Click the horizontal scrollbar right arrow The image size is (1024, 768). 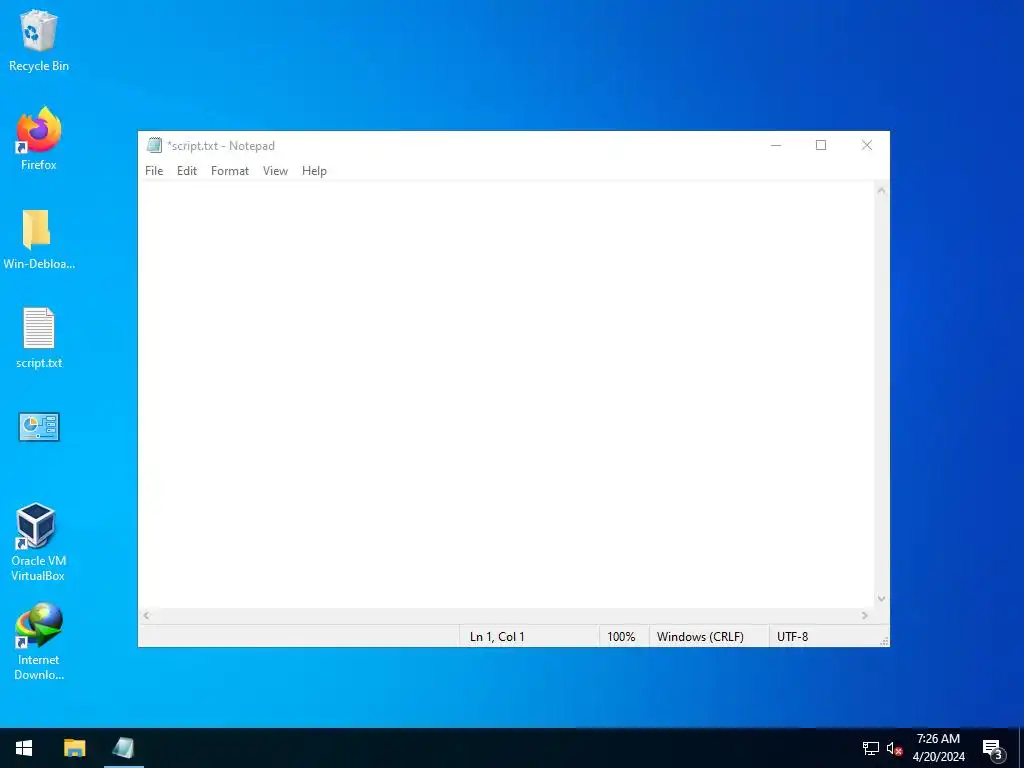click(865, 615)
